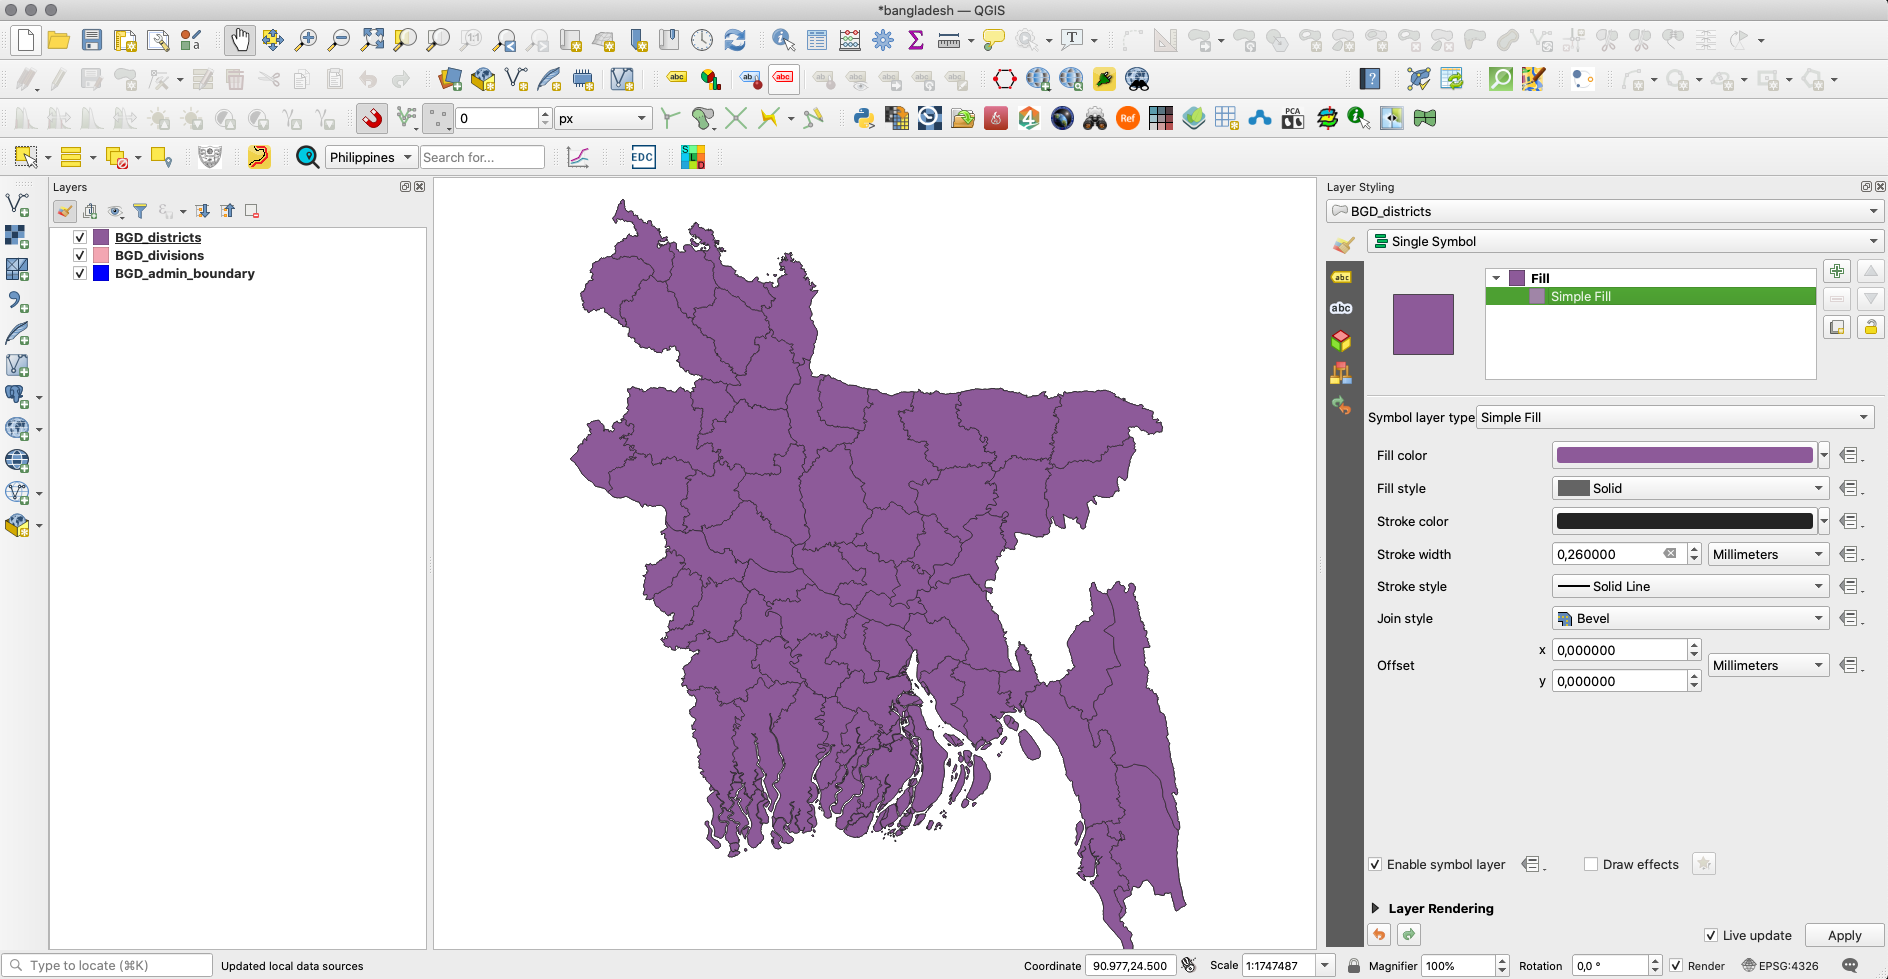Open Labels tab in Layer Styling
This screenshot has width=1888, height=979.
click(x=1341, y=277)
